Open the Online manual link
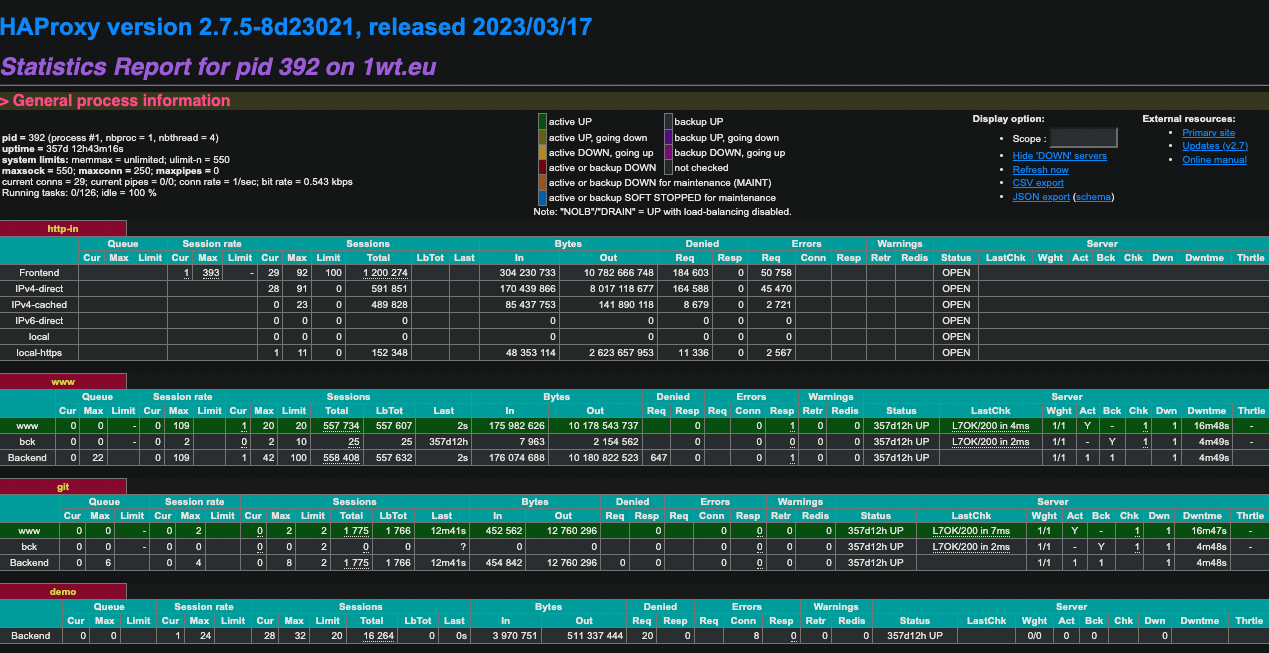The image size is (1269, 653). [x=1214, y=160]
